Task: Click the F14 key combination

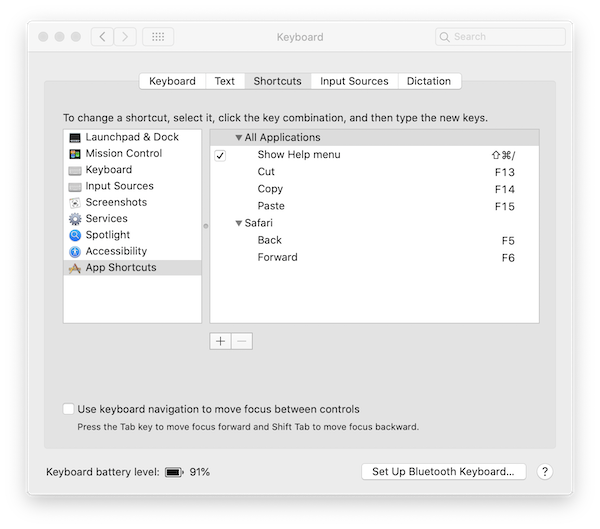Action: coord(505,189)
